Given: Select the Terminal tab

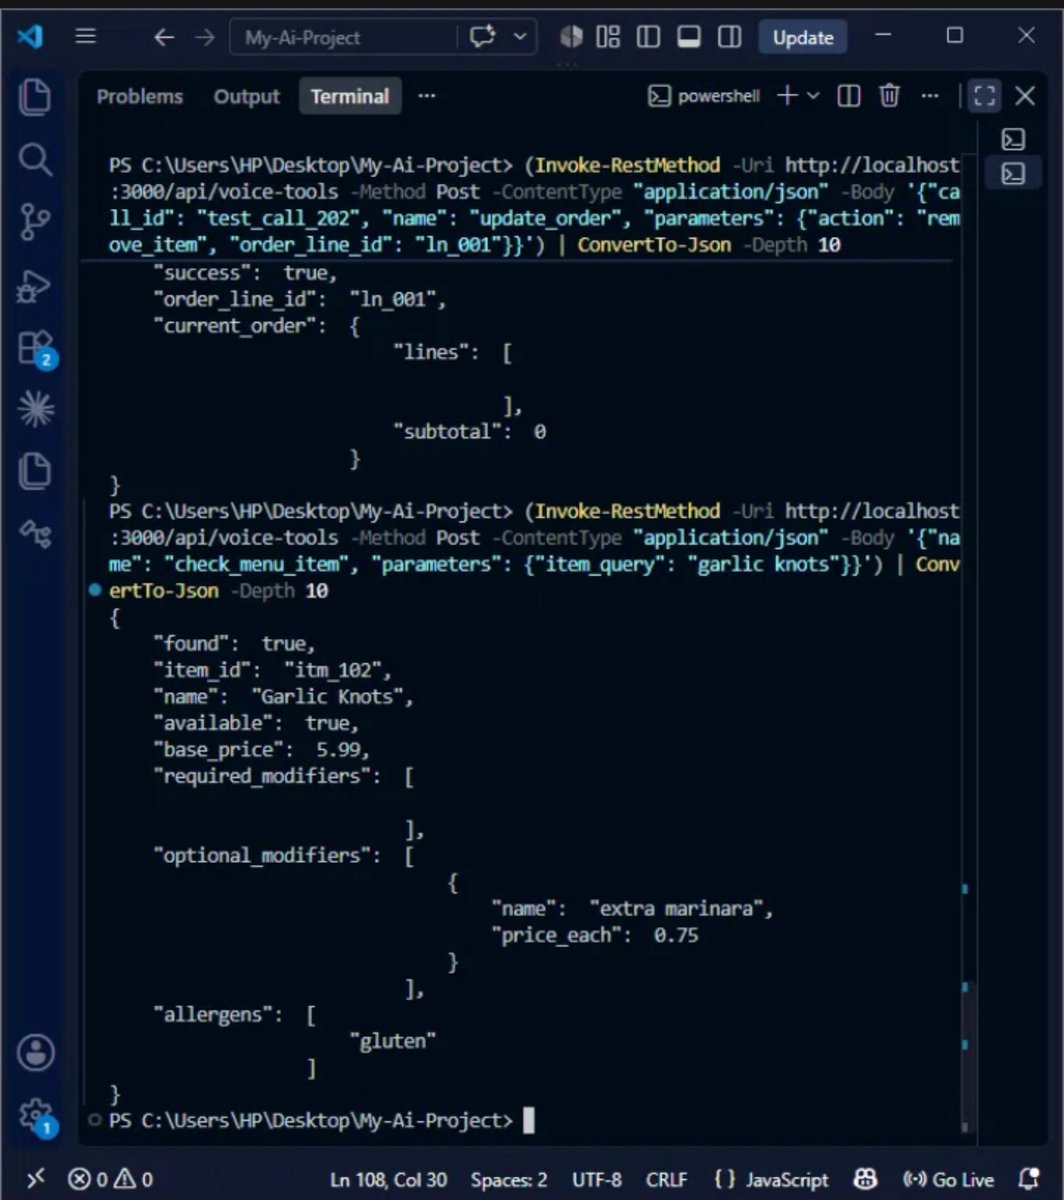Looking at the screenshot, I should [x=350, y=96].
